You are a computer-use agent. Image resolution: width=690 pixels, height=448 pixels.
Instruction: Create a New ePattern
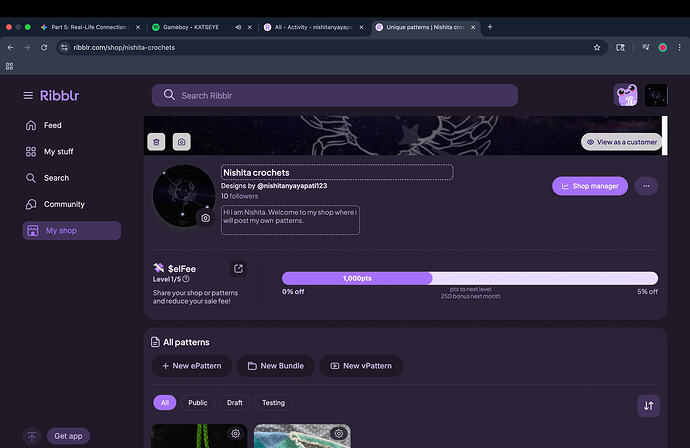coord(192,366)
